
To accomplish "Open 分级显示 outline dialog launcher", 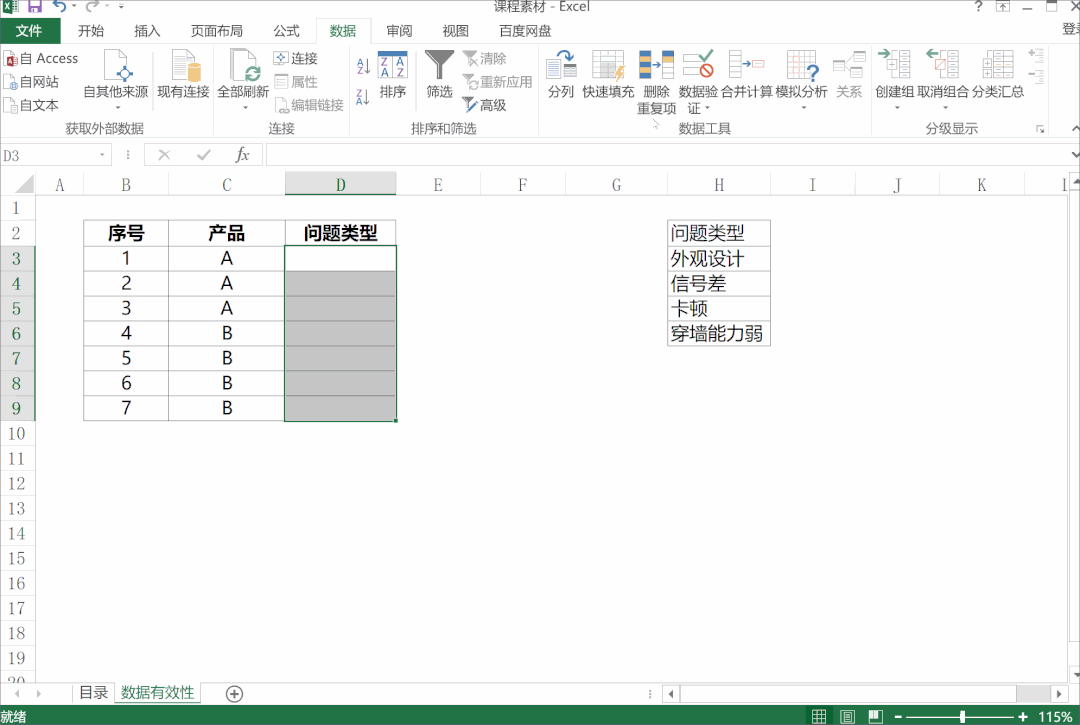I will (x=1040, y=129).
